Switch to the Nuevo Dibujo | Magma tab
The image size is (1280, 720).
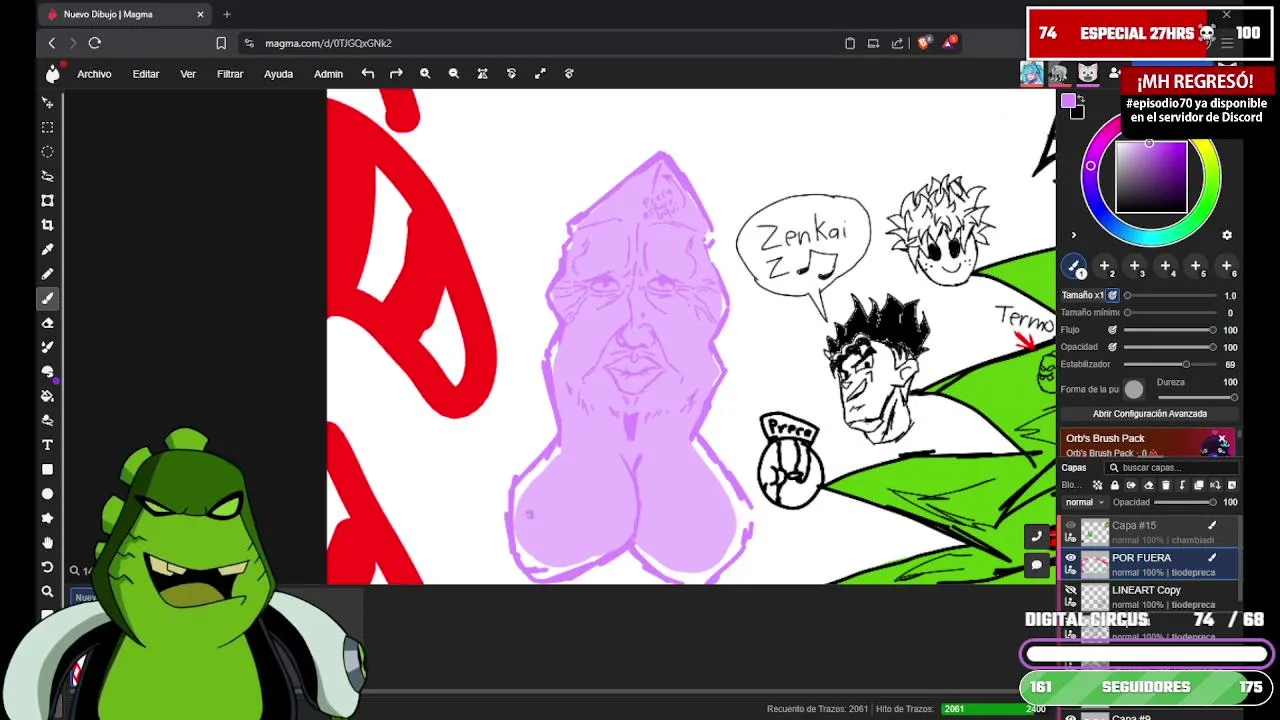[125, 14]
